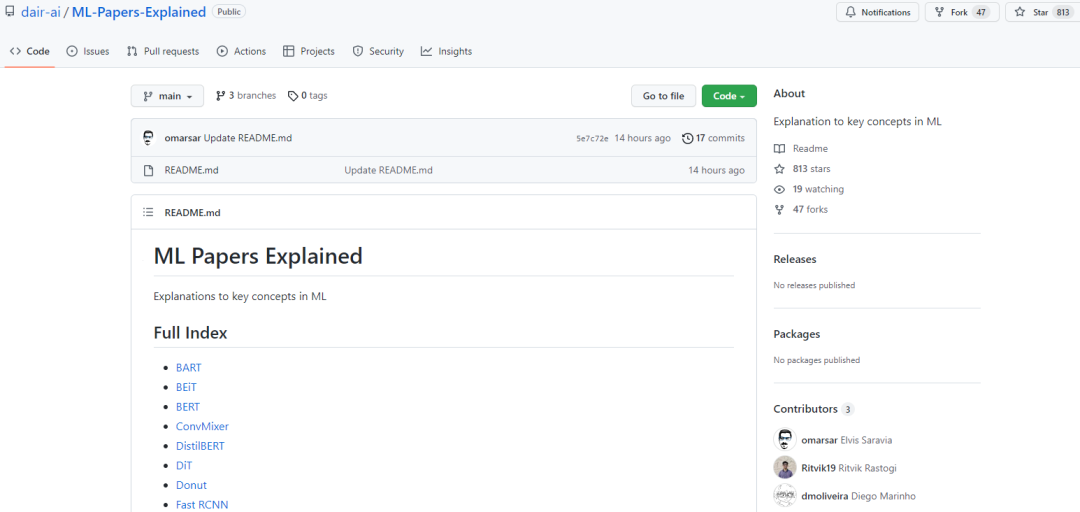View the 0 tags link

[307, 96]
